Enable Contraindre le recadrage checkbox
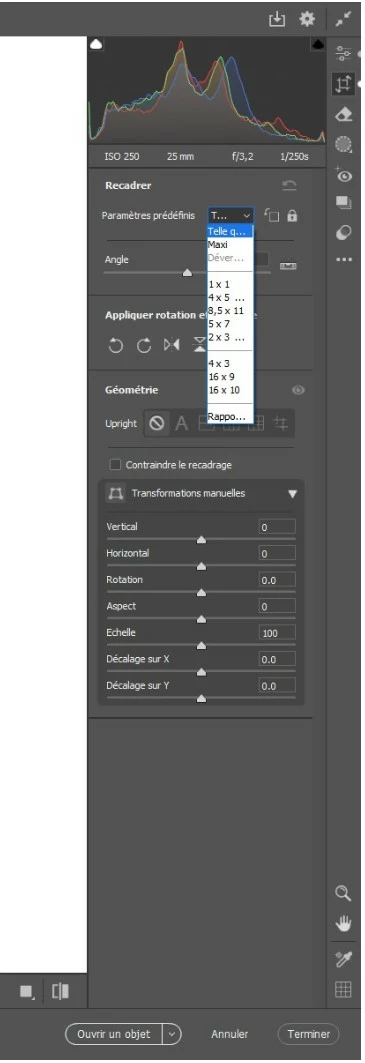Viewport: 365px width, 1063px height. (x=115, y=465)
